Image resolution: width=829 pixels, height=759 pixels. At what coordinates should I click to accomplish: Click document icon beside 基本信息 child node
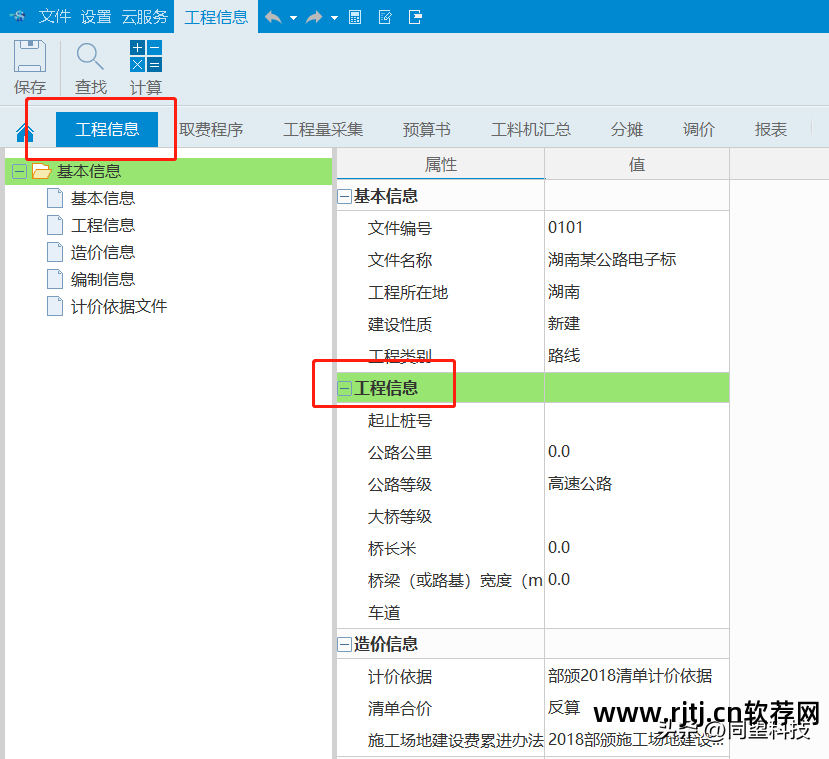[x=55, y=198]
